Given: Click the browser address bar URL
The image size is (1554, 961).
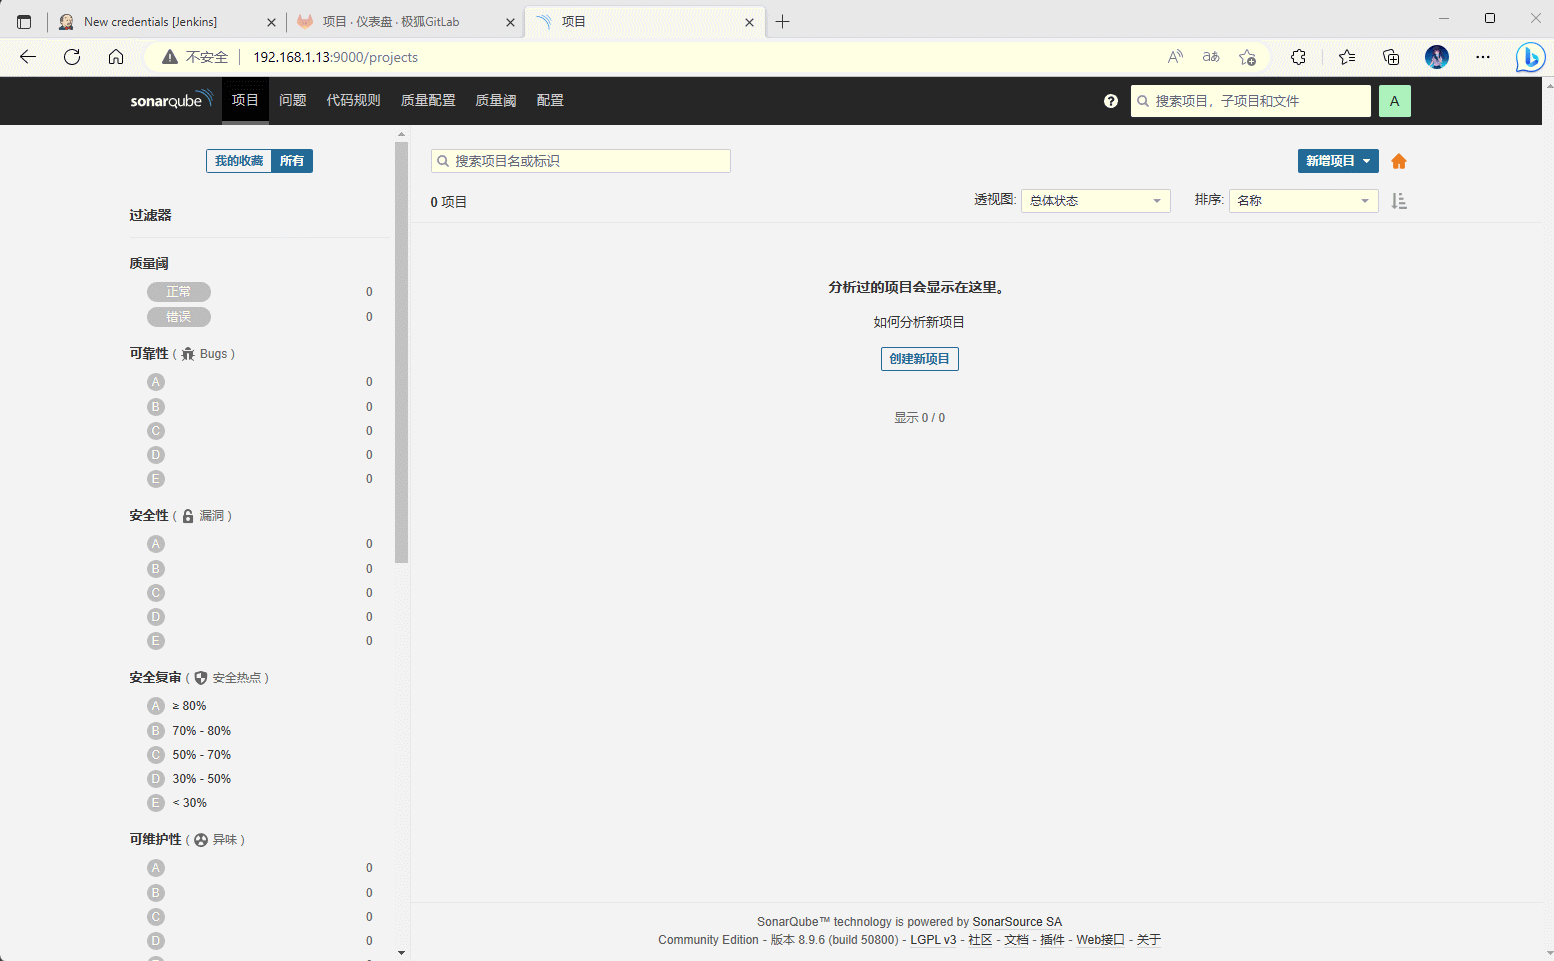Looking at the screenshot, I should (335, 57).
